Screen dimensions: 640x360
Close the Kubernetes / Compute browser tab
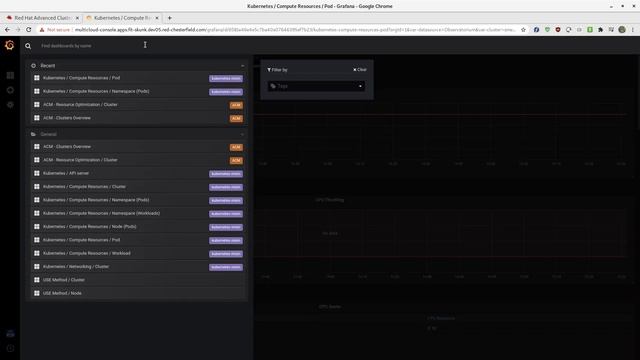(157, 18)
